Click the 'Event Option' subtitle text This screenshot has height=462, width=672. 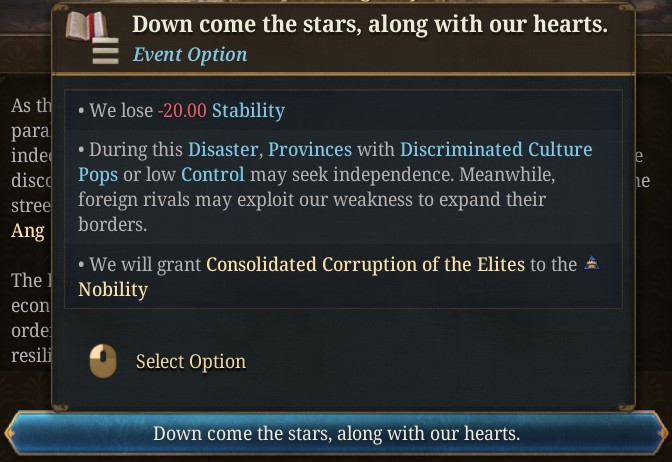[190, 54]
